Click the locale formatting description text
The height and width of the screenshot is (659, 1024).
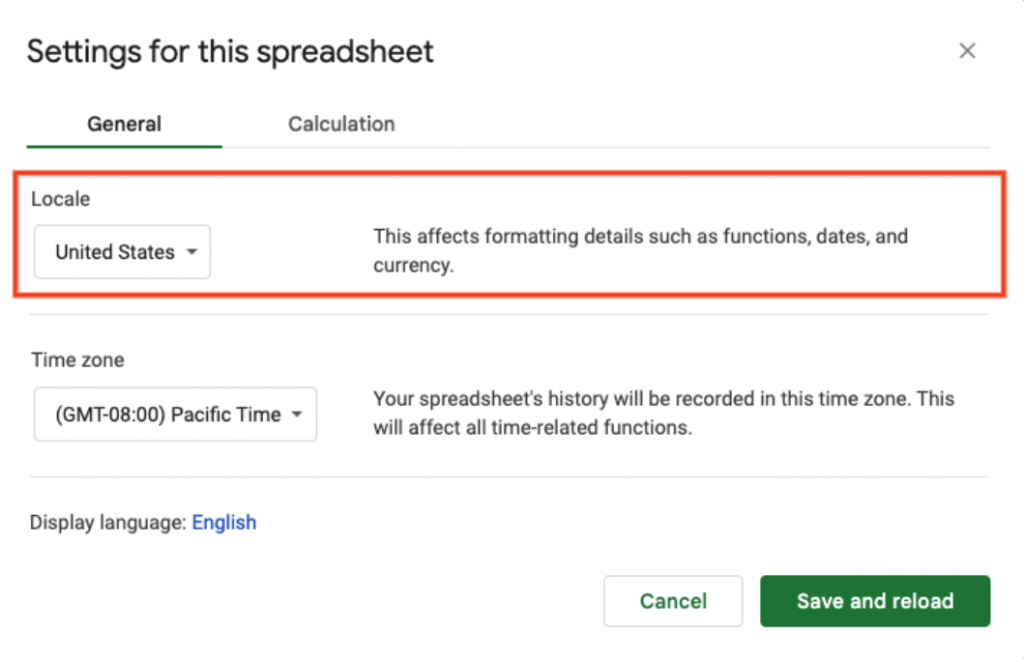point(641,251)
